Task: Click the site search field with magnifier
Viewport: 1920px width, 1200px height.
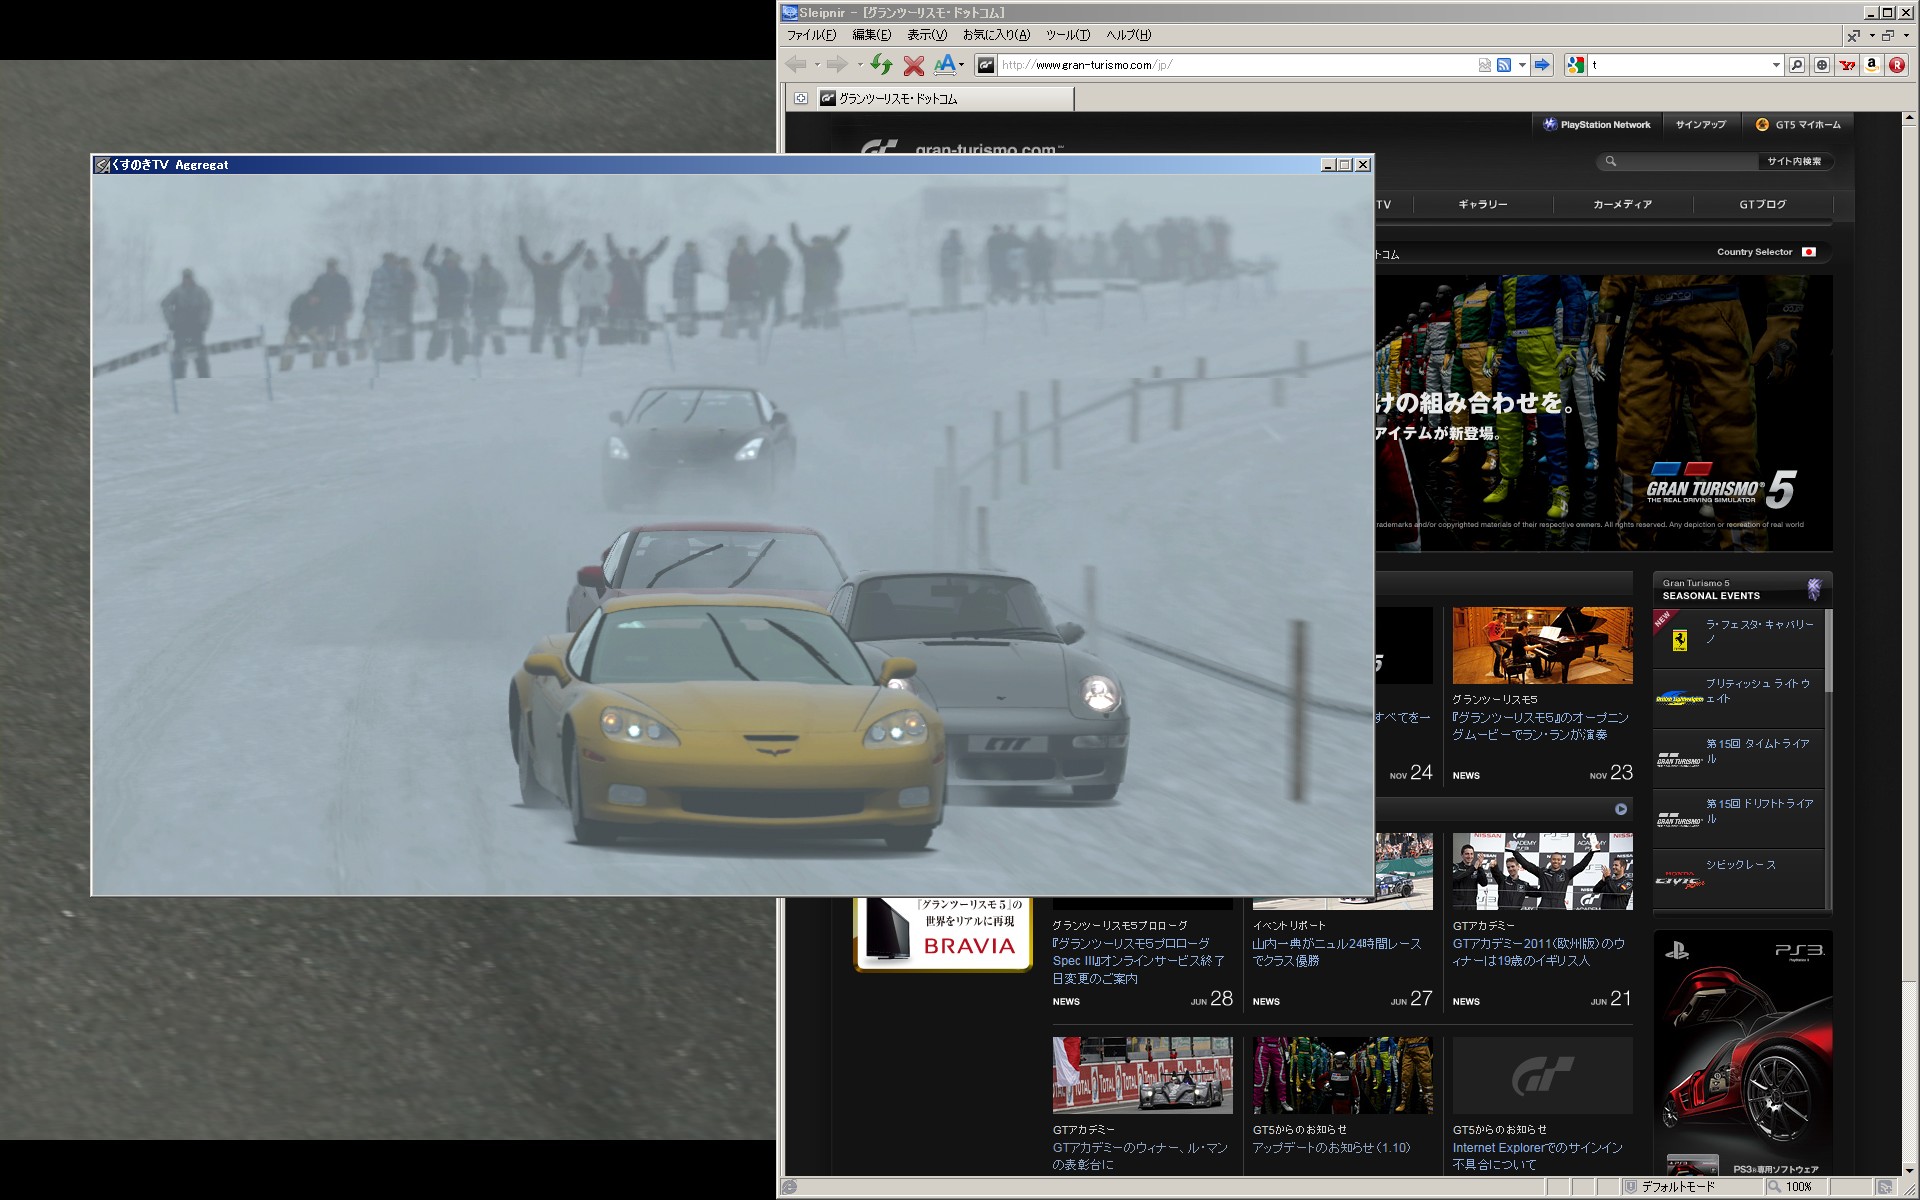Action: click(x=1680, y=161)
